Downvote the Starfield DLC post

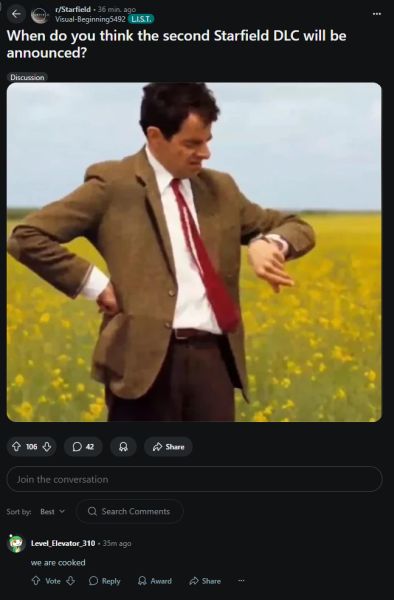[x=47, y=447]
